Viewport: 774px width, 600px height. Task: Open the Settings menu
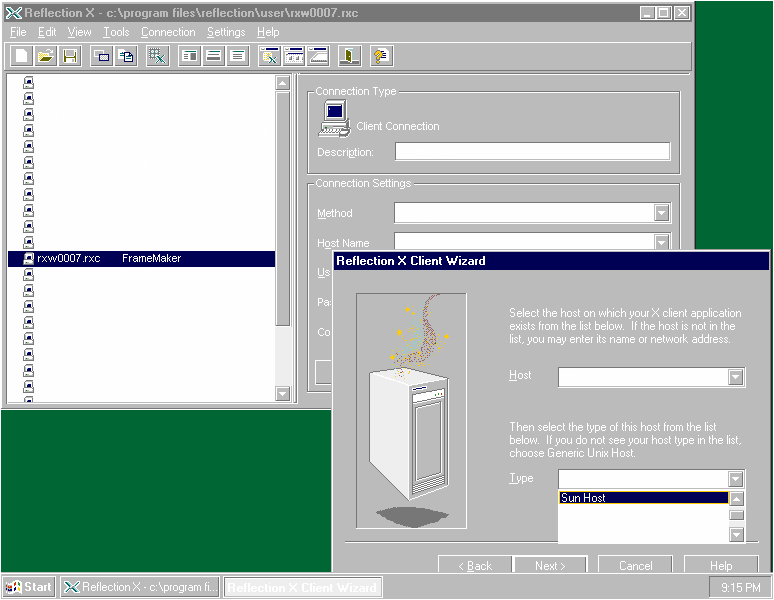pyautogui.click(x=226, y=32)
